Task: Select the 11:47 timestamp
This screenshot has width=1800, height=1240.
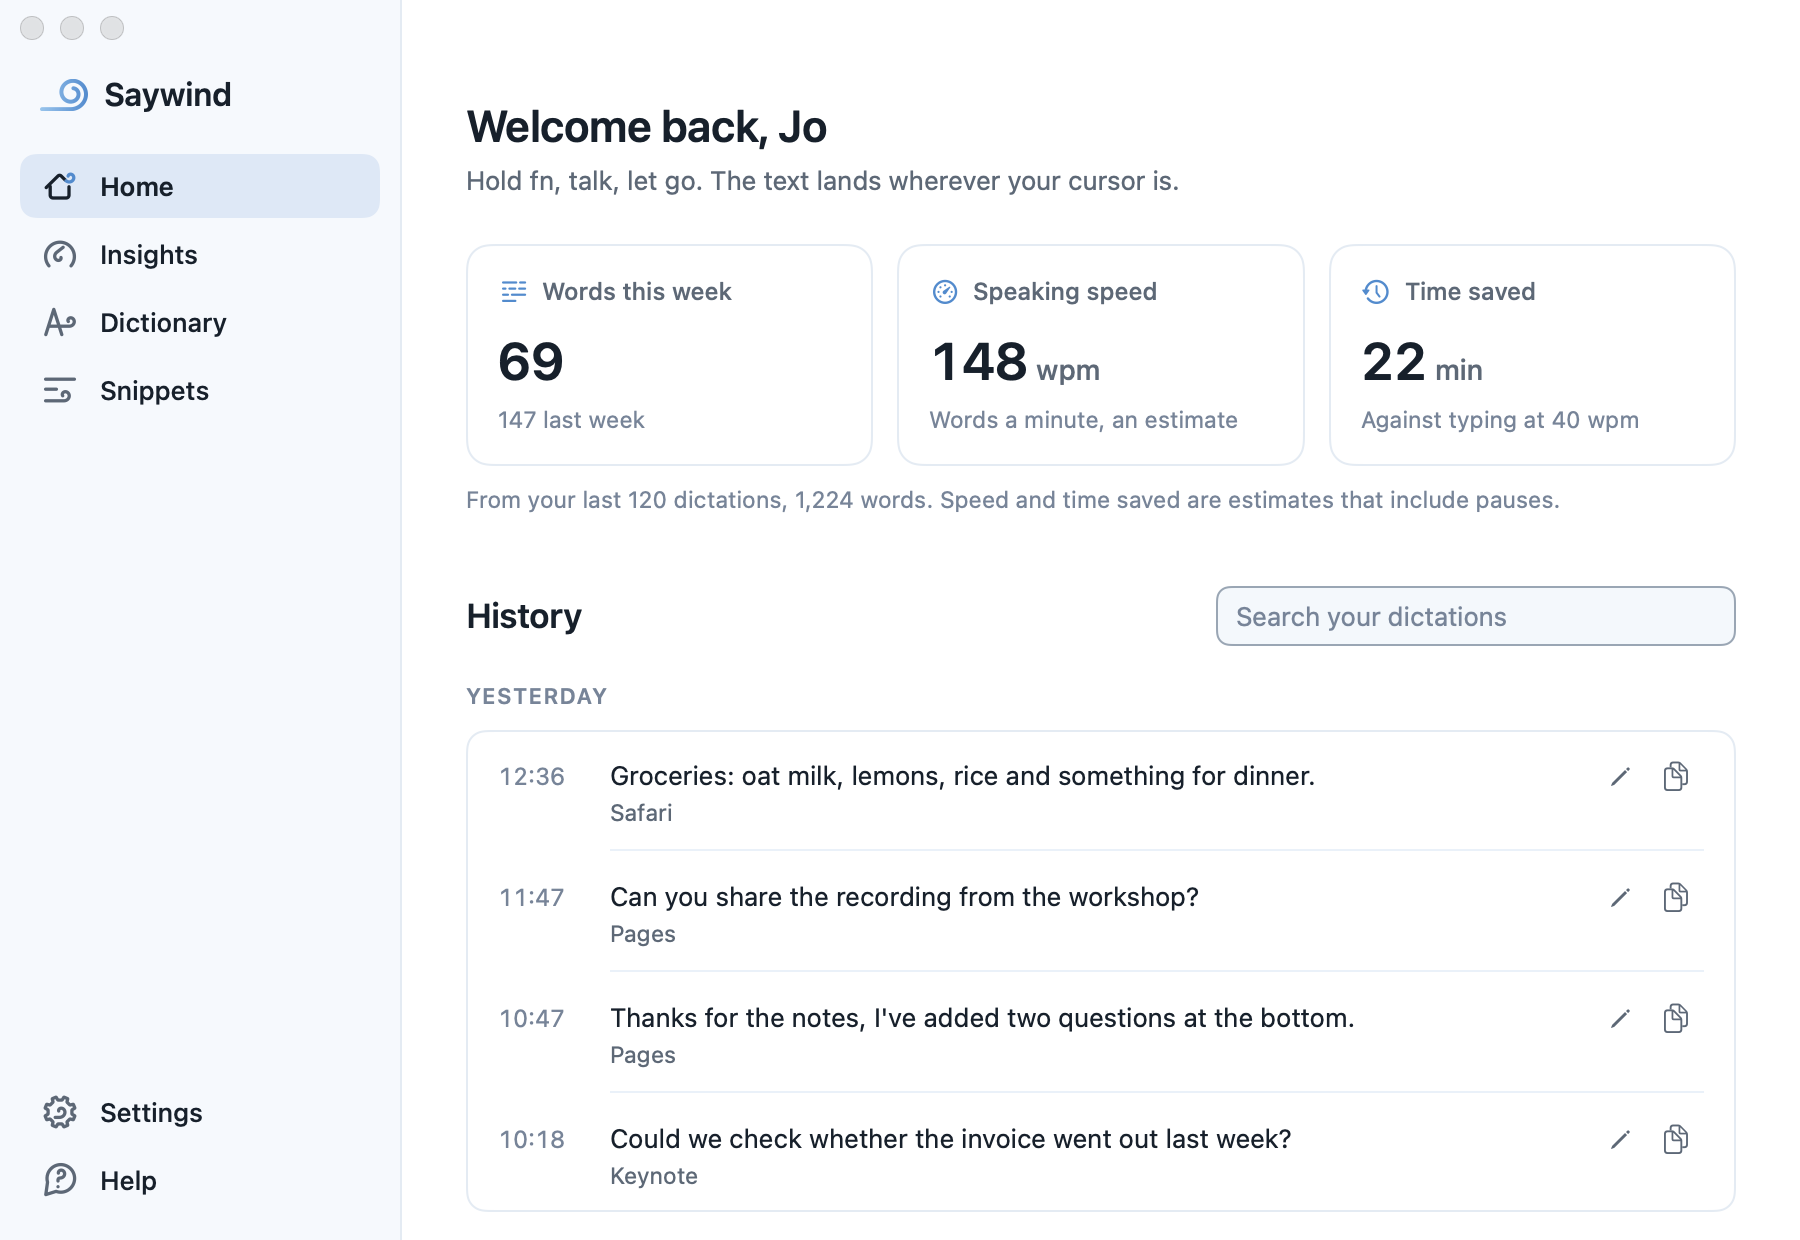Action: pyautogui.click(x=532, y=898)
